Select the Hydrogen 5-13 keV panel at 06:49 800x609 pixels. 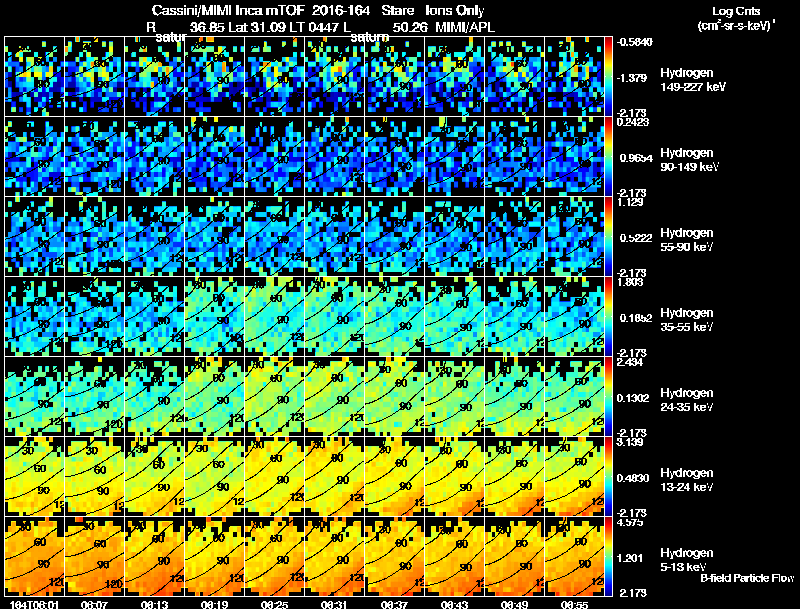(514, 556)
